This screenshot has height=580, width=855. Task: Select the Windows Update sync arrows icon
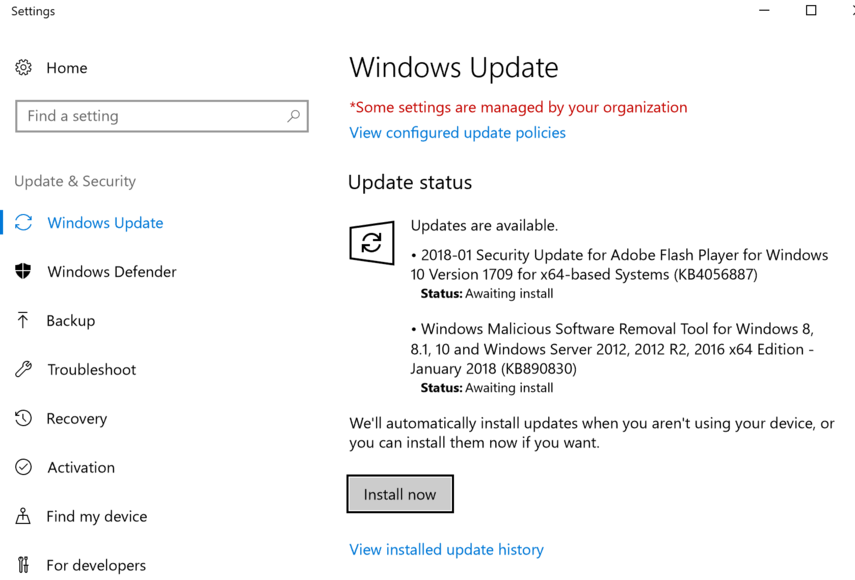click(24, 223)
